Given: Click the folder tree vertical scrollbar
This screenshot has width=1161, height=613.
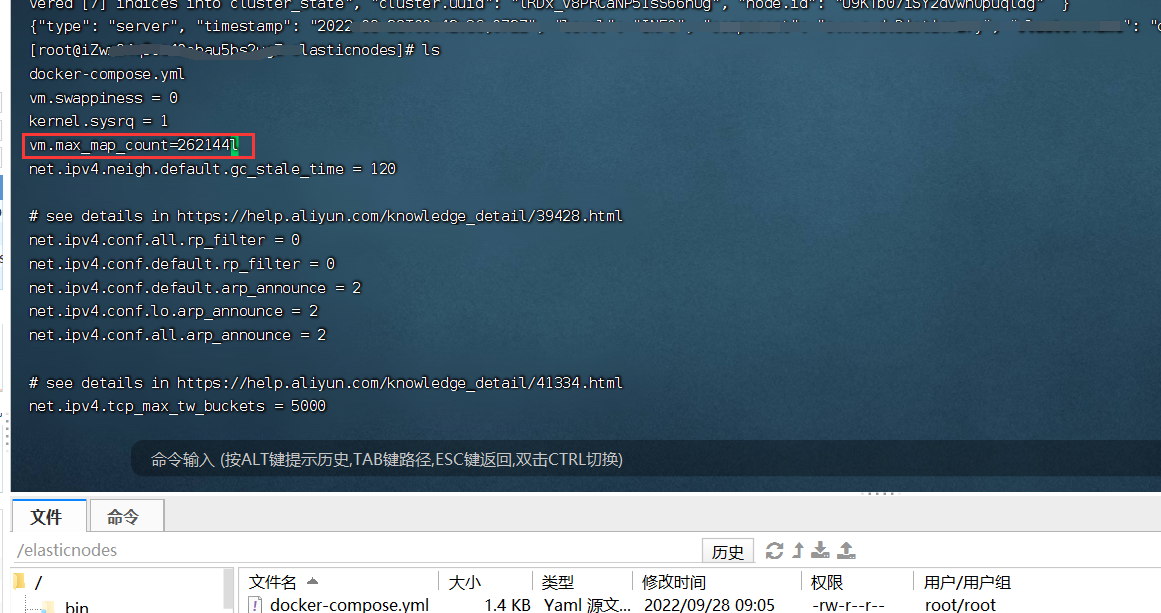Looking at the screenshot, I should point(228,590).
